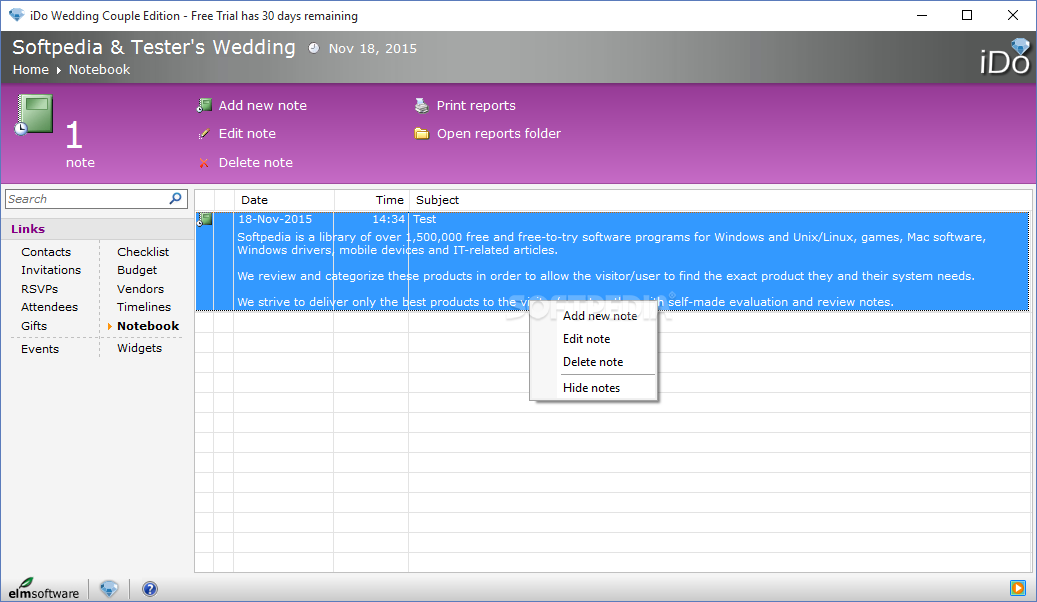Open the Timelines link
Image resolution: width=1037 pixels, height=602 pixels.
(x=144, y=307)
